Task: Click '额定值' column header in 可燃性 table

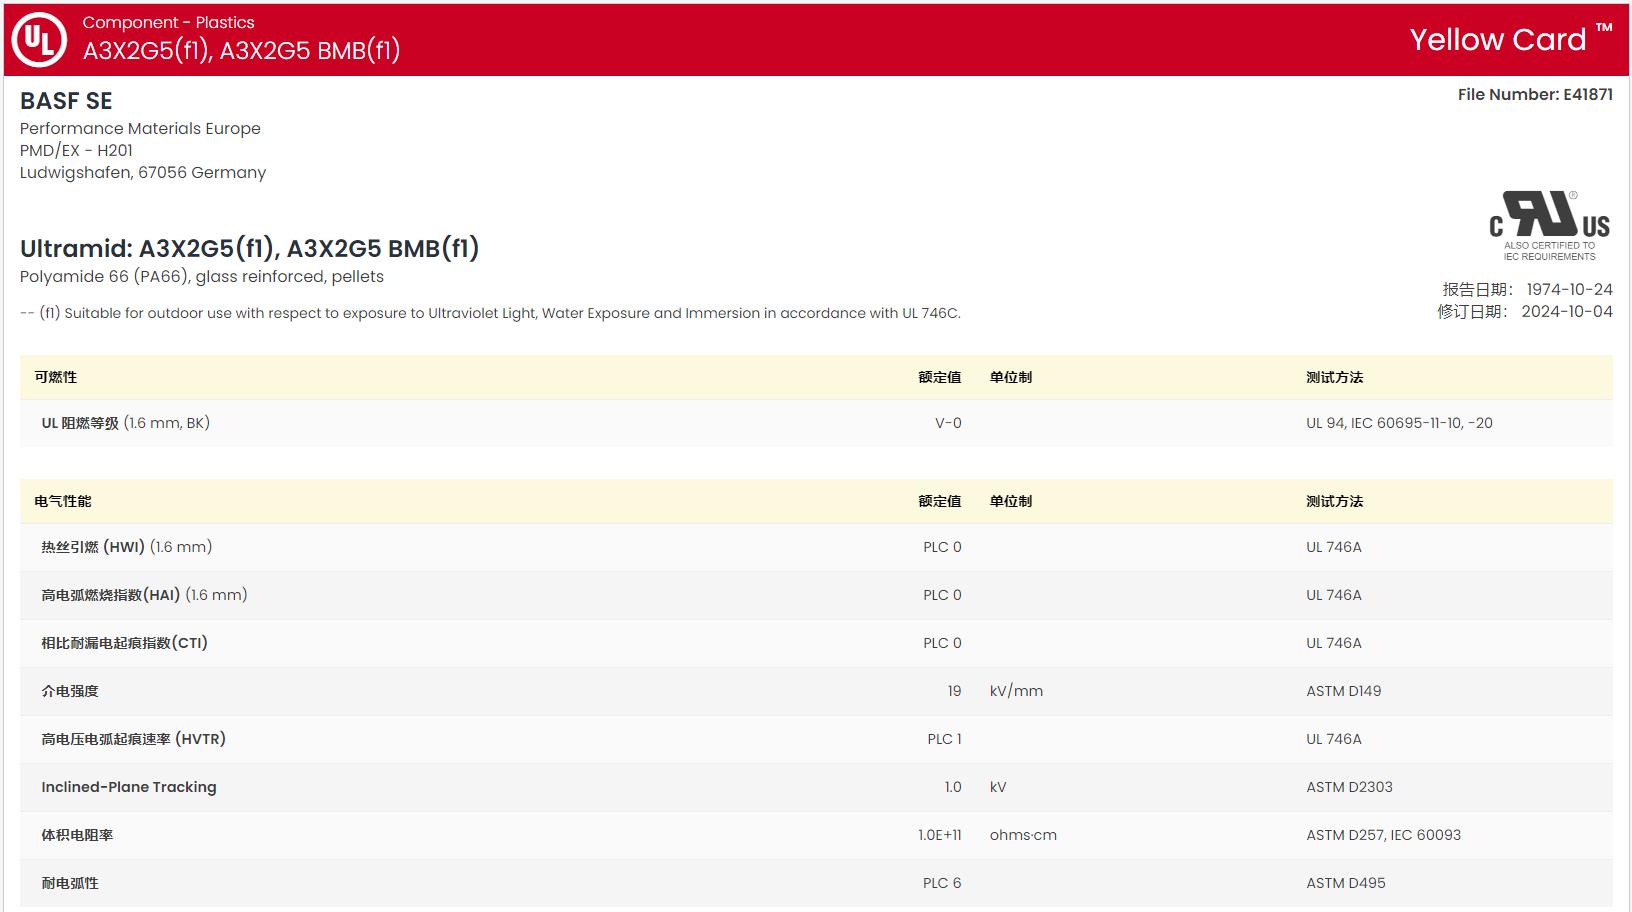Action: coord(940,377)
